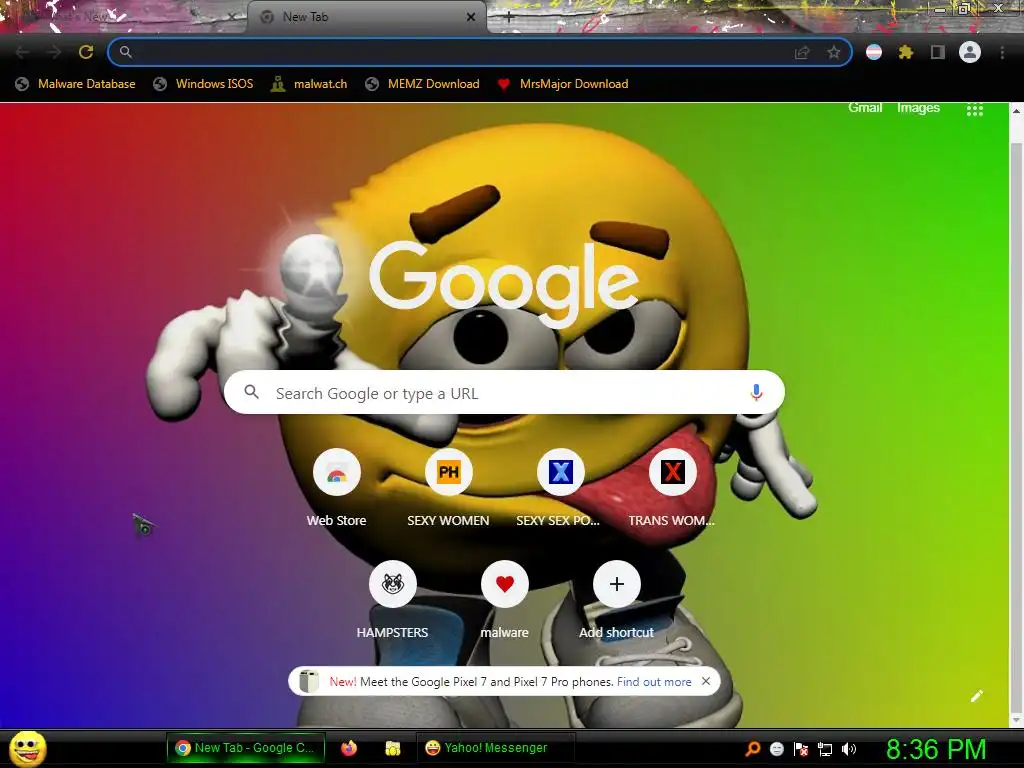Open the smiley Start button

pos(27,748)
